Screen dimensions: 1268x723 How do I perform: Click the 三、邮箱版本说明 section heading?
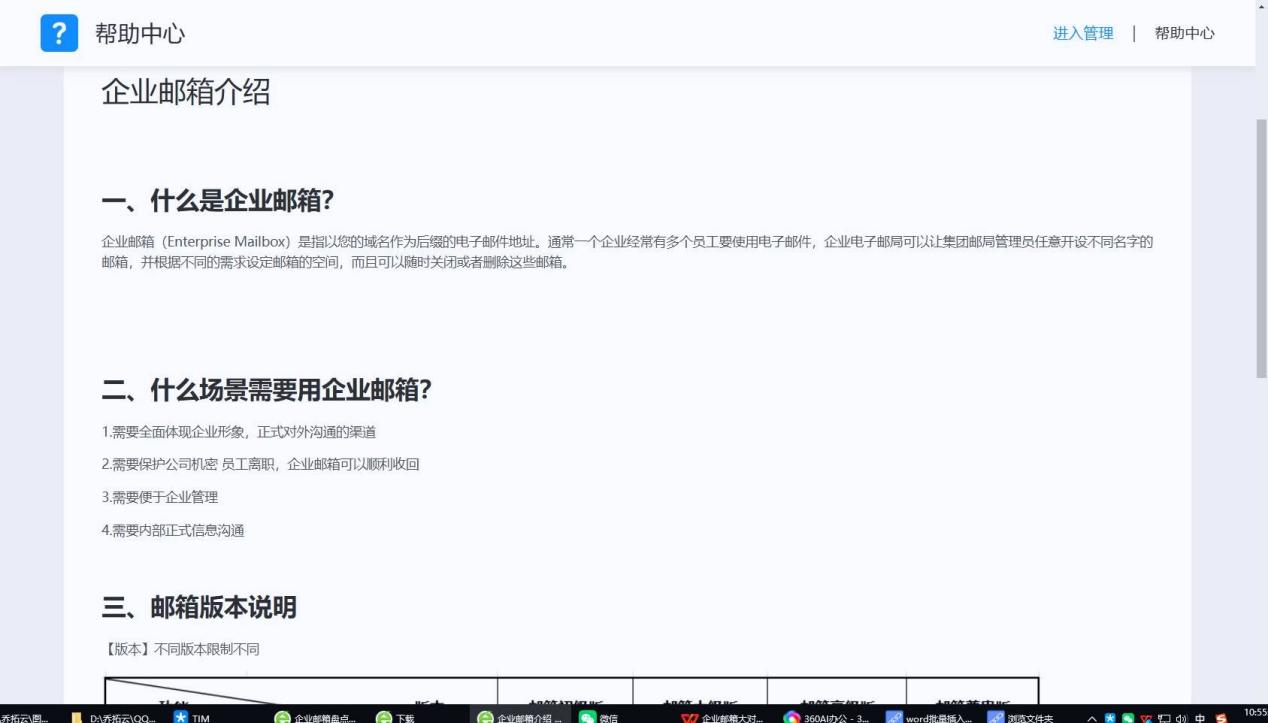tap(199, 607)
